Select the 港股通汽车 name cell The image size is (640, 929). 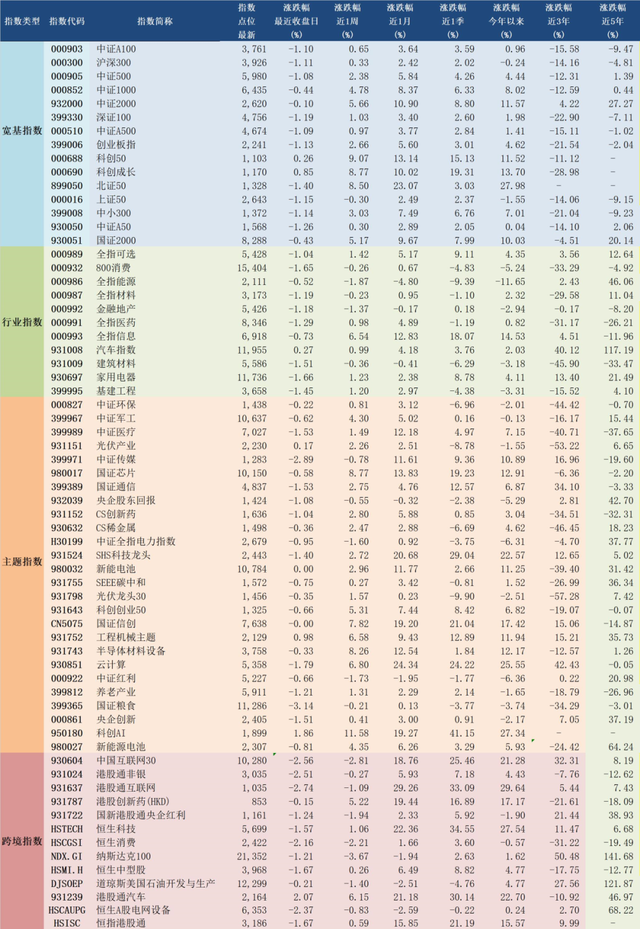coord(121,897)
